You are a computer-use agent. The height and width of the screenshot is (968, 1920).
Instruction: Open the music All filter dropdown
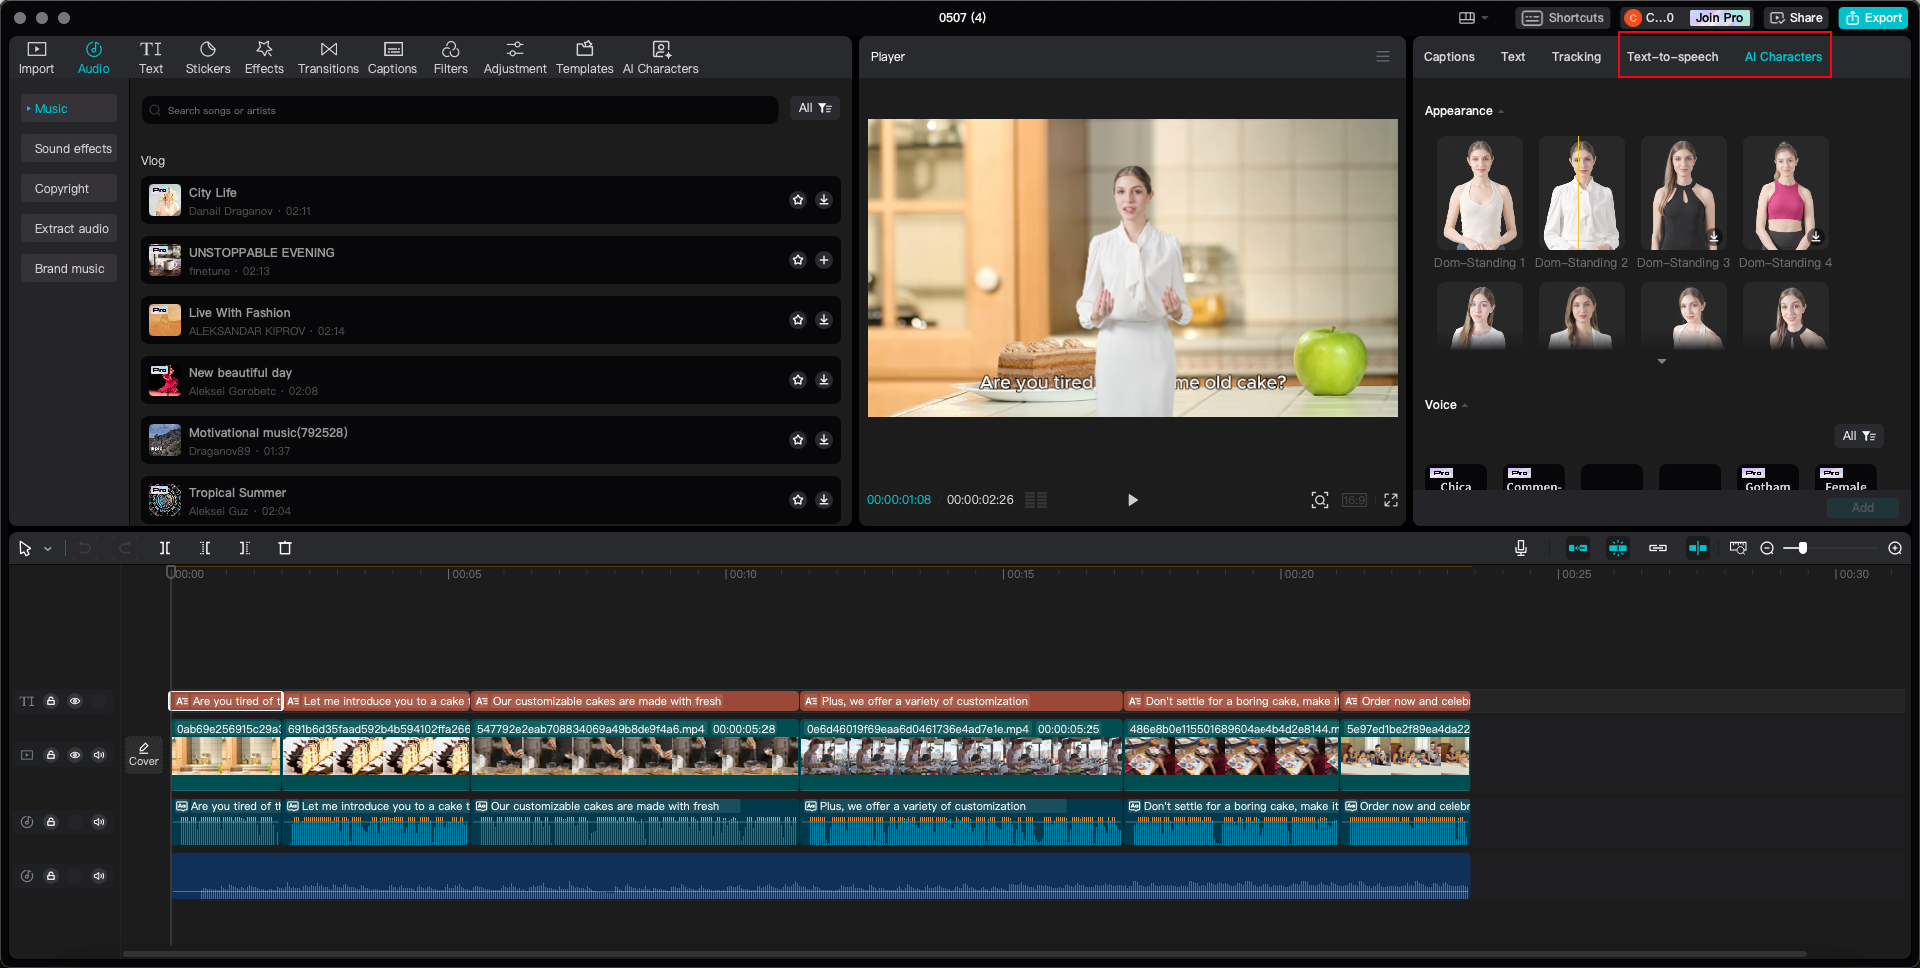[x=815, y=108]
